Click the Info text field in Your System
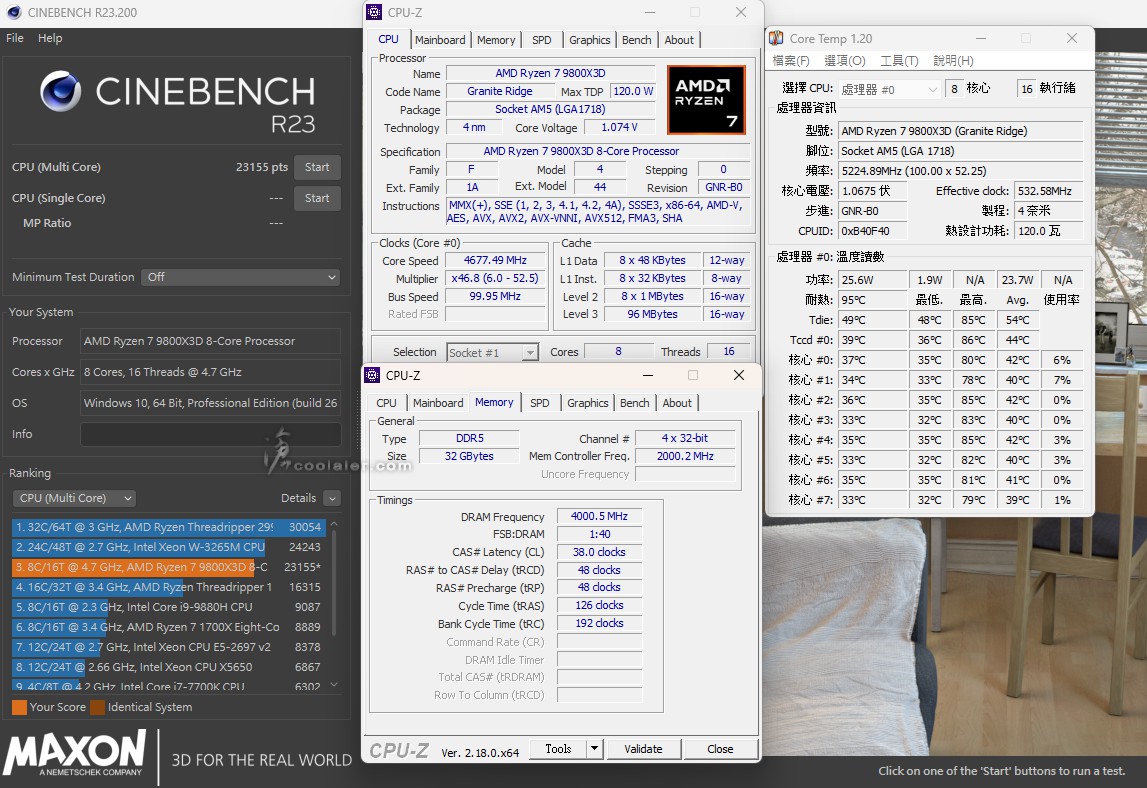 pos(210,434)
